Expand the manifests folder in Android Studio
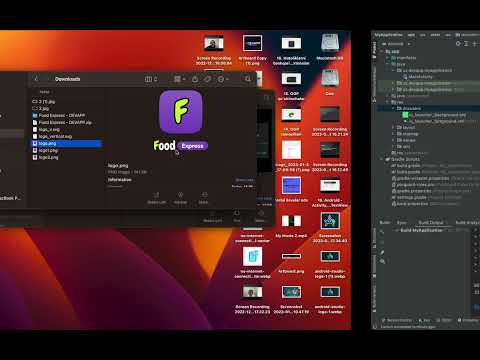This screenshot has width=480, height=360. pos(387,58)
